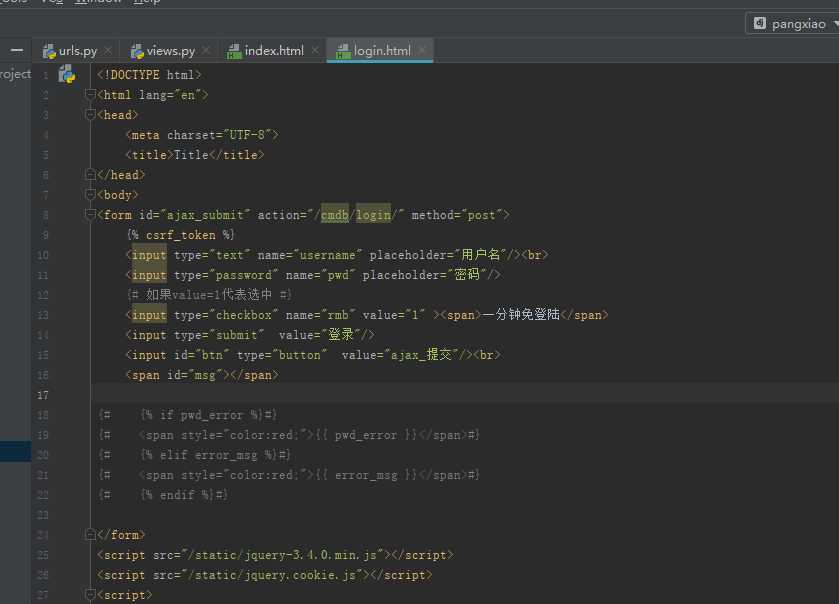The image size is (839, 604).
Task: Close the index.html tab
Action: pyautogui.click(x=315, y=50)
